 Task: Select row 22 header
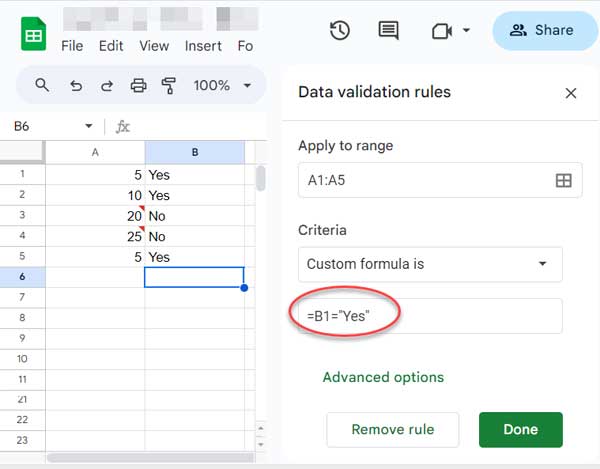[x=22, y=420]
